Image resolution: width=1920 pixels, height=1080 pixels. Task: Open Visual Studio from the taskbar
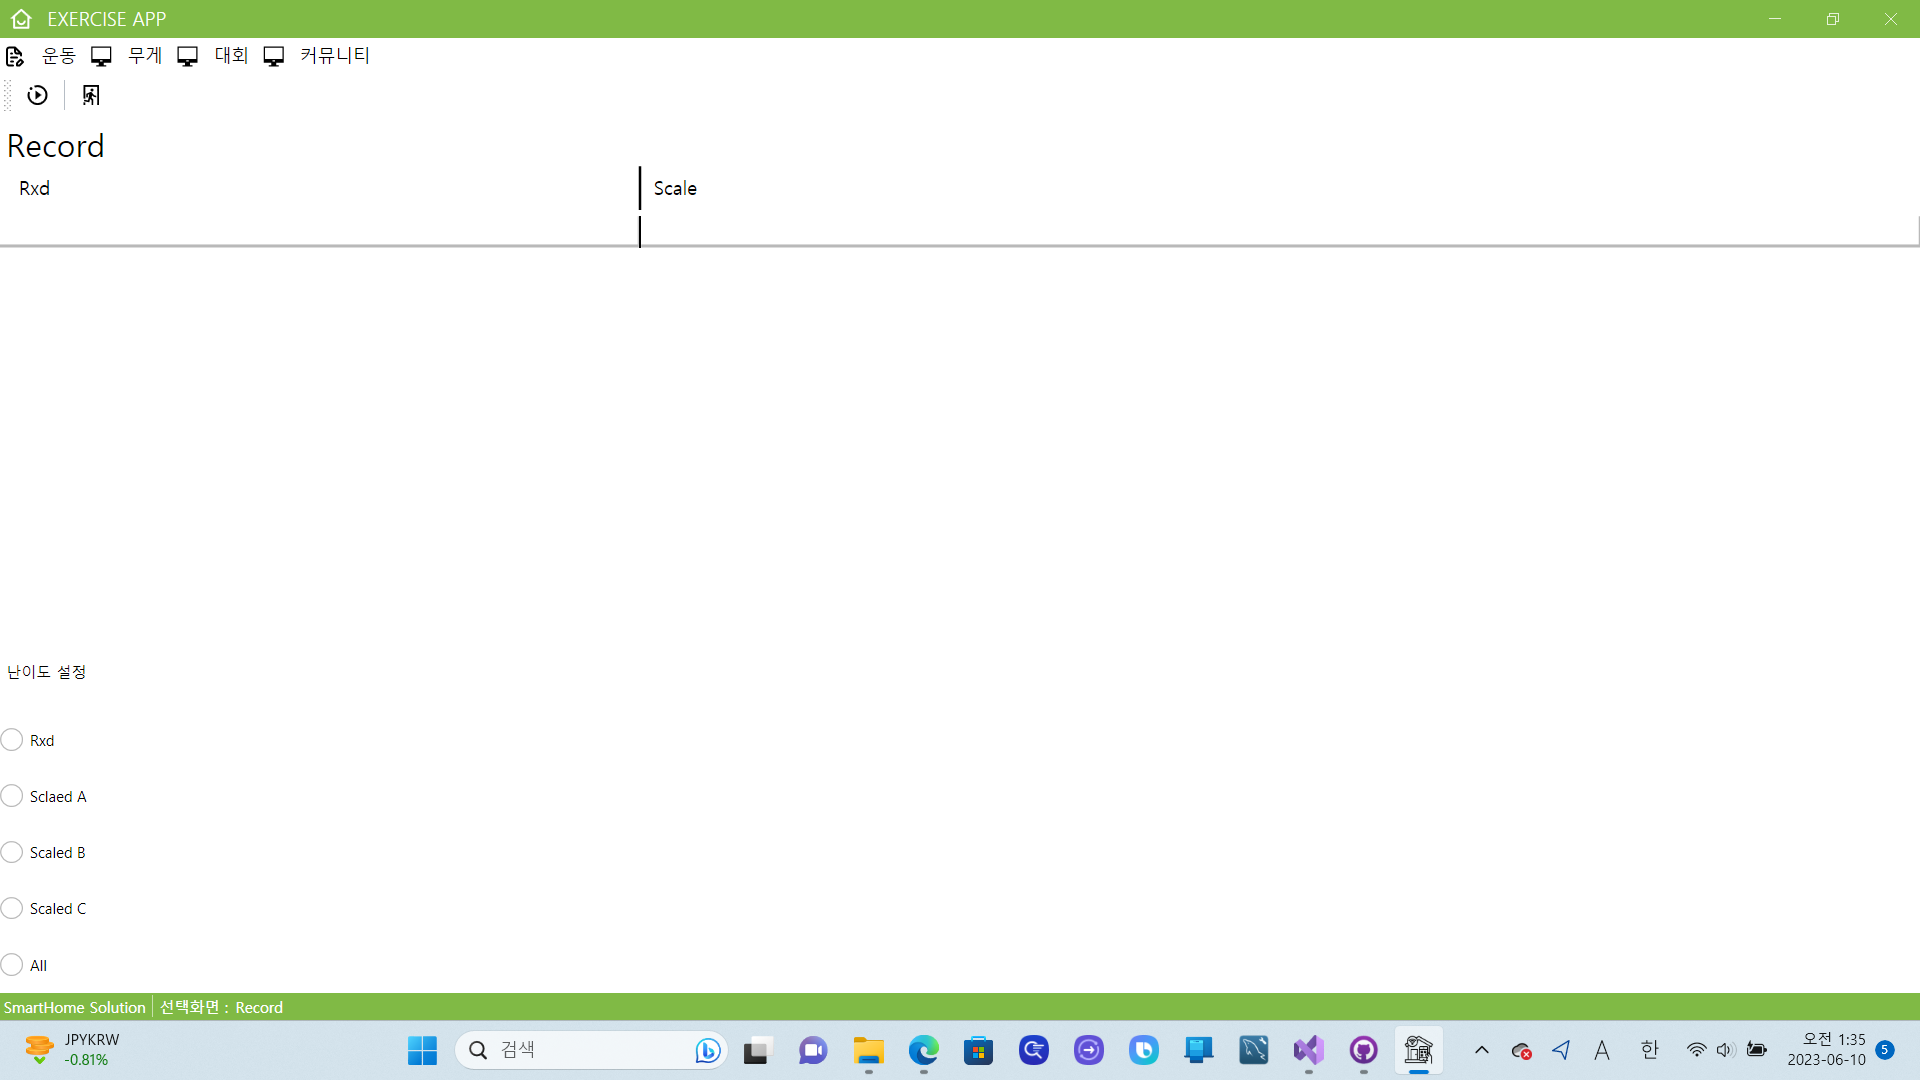[x=1308, y=1050]
